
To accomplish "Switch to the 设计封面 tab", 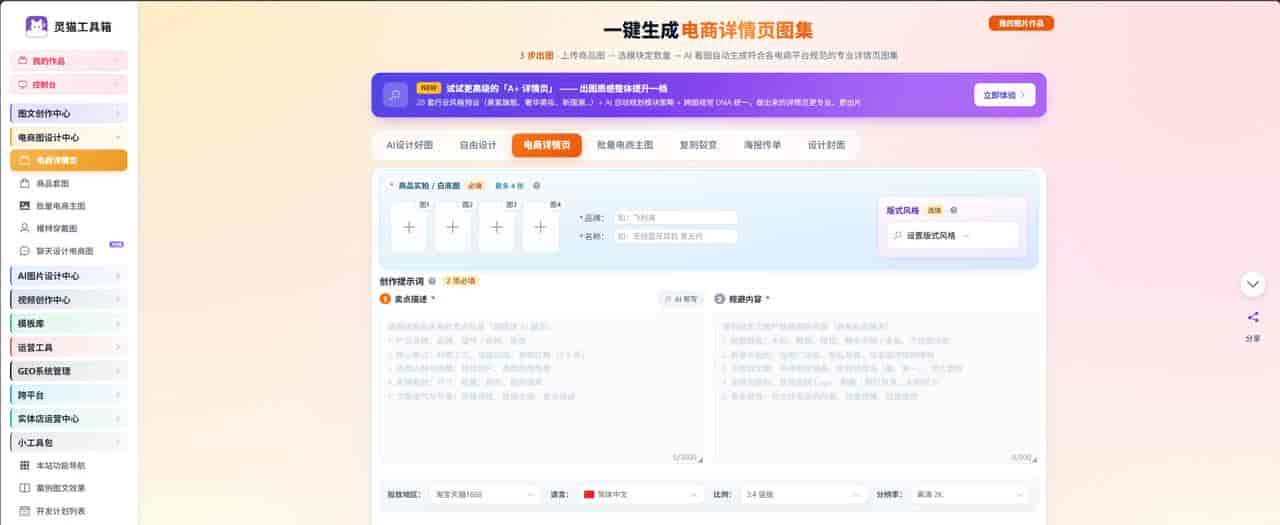I will pyautogui.click(x=826, y=145).
